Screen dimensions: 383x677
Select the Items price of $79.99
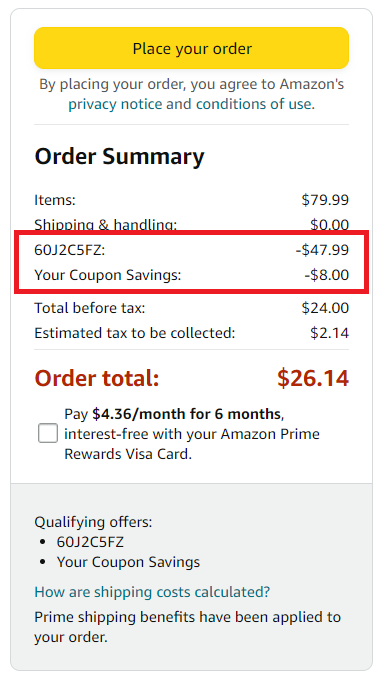coord(325,200)
